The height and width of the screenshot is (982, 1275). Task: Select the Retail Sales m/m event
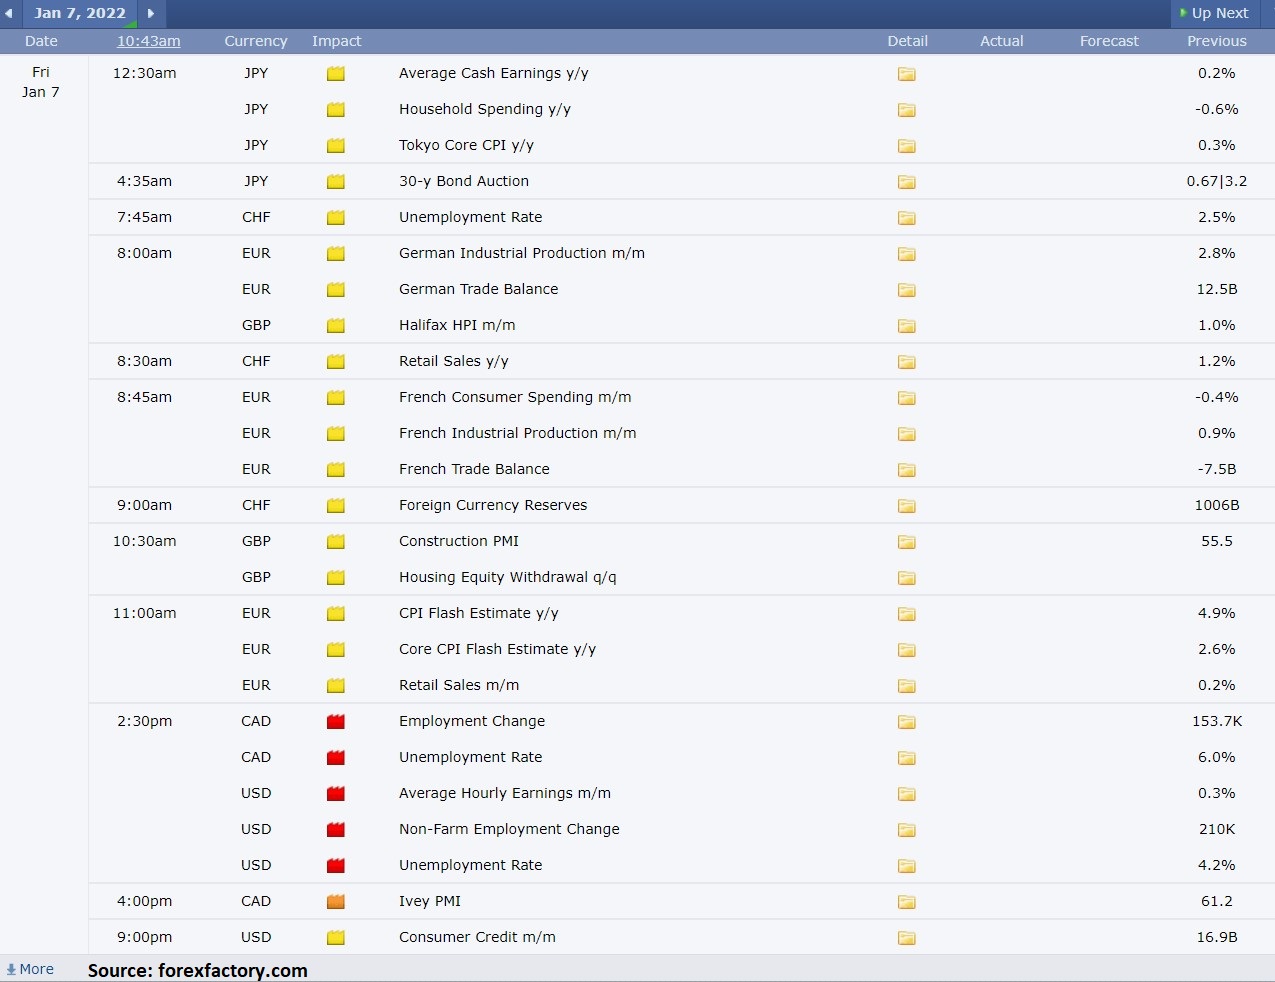pos(459,685)
